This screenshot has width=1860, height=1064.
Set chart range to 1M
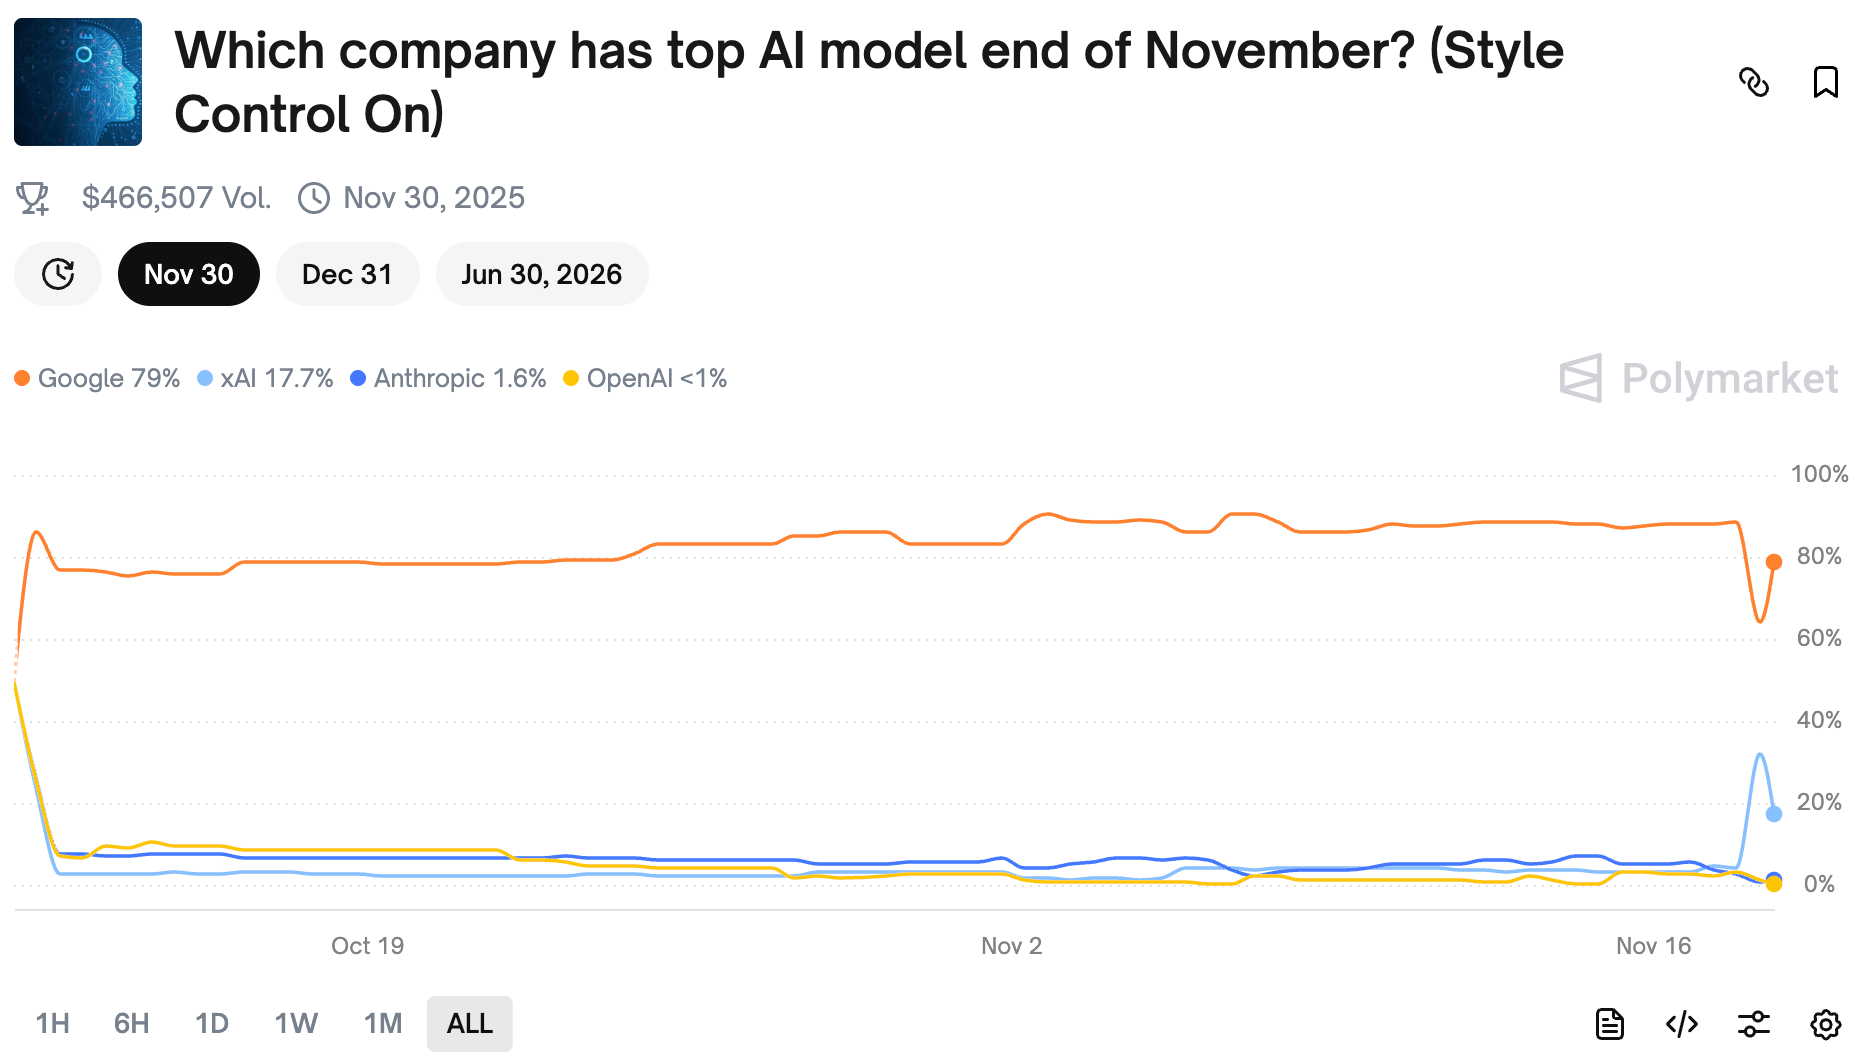383,1024
